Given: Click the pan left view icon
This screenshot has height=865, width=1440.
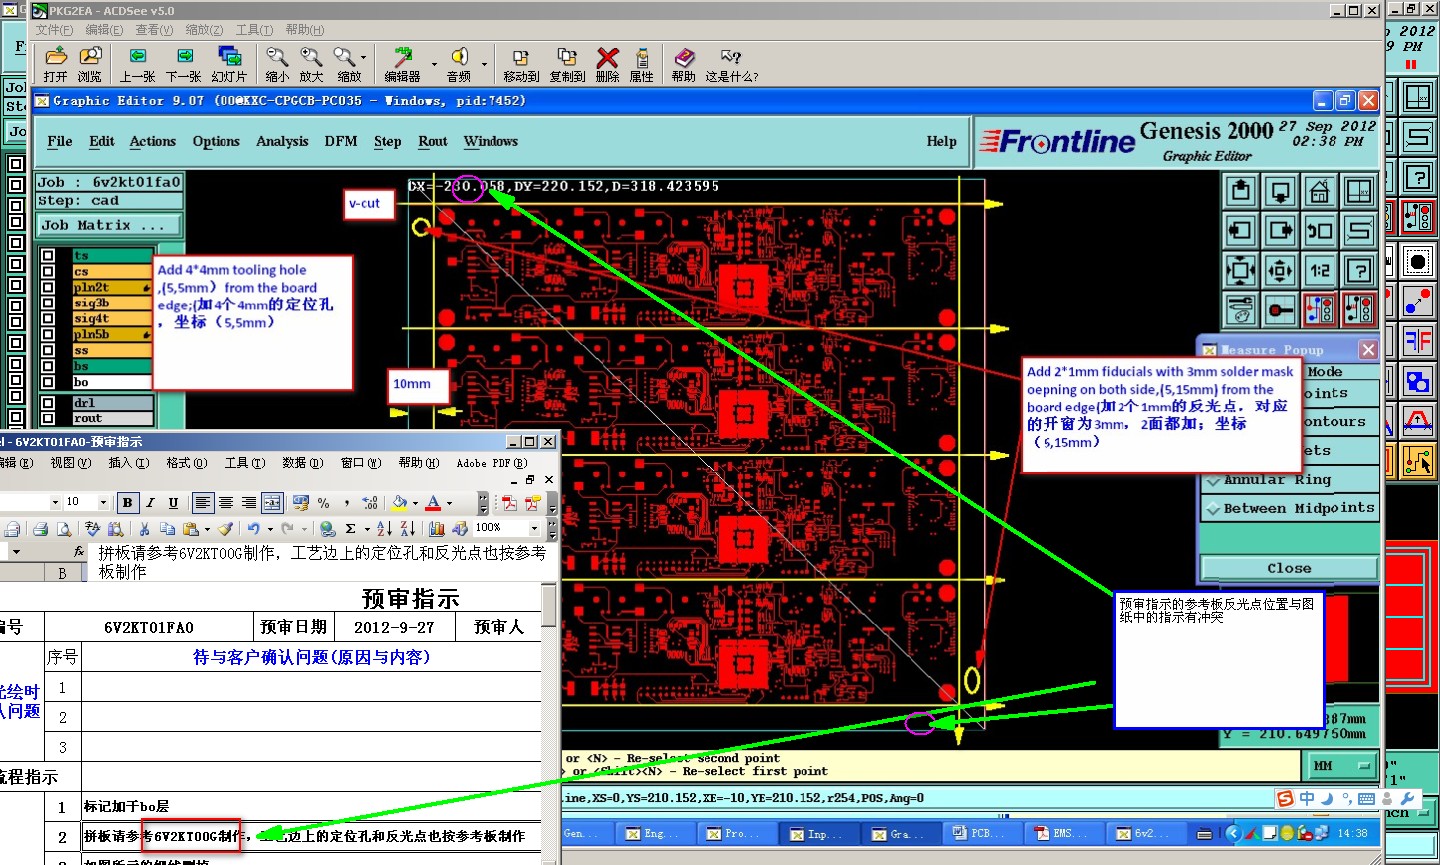Looking at the screenshot, I should tap(1240, 231).
